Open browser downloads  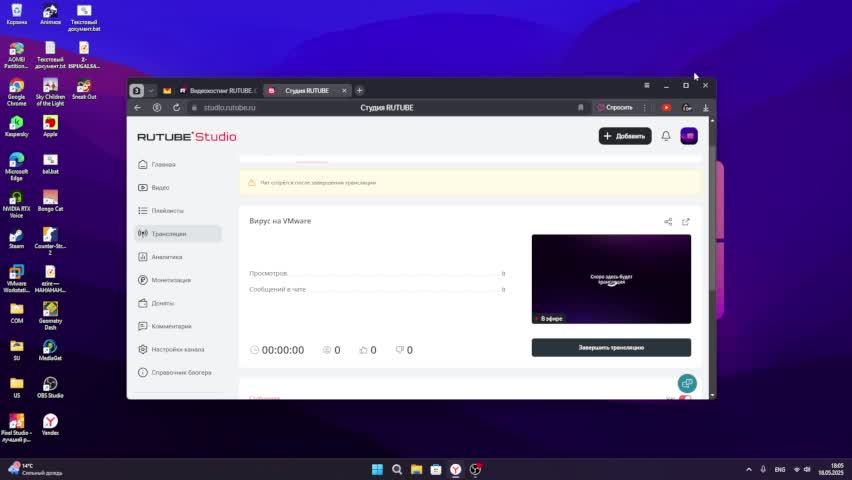click(x=705, y=108)
